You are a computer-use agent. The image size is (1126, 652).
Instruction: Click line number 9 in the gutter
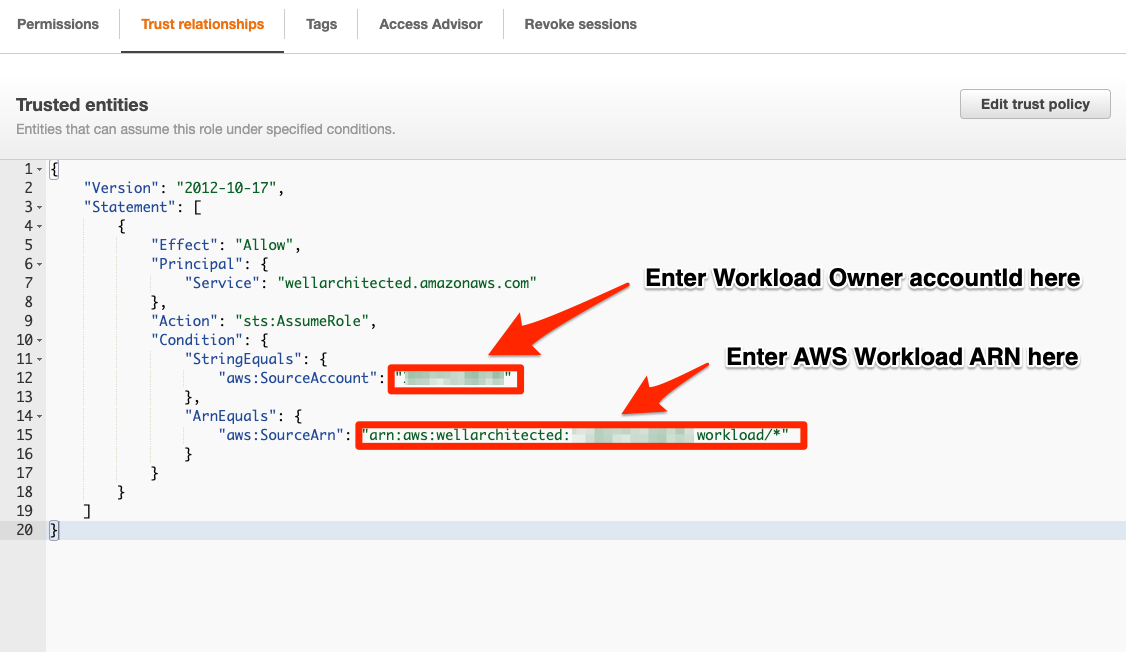click(x=28, y=321)
